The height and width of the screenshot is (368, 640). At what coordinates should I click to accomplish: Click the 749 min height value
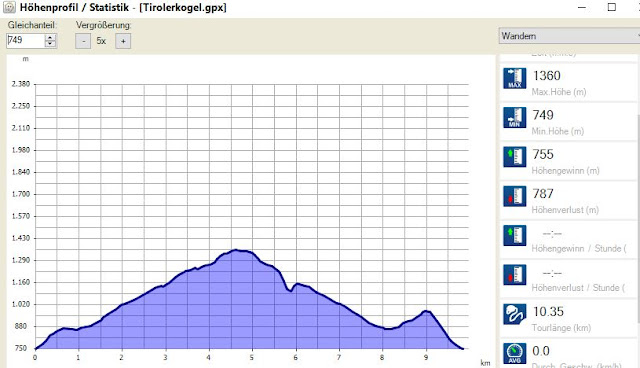[543, 115]
